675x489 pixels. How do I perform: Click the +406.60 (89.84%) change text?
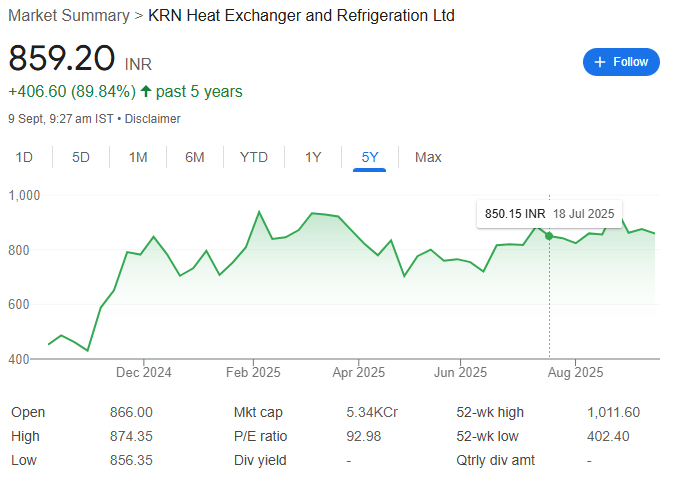[72, 91]
